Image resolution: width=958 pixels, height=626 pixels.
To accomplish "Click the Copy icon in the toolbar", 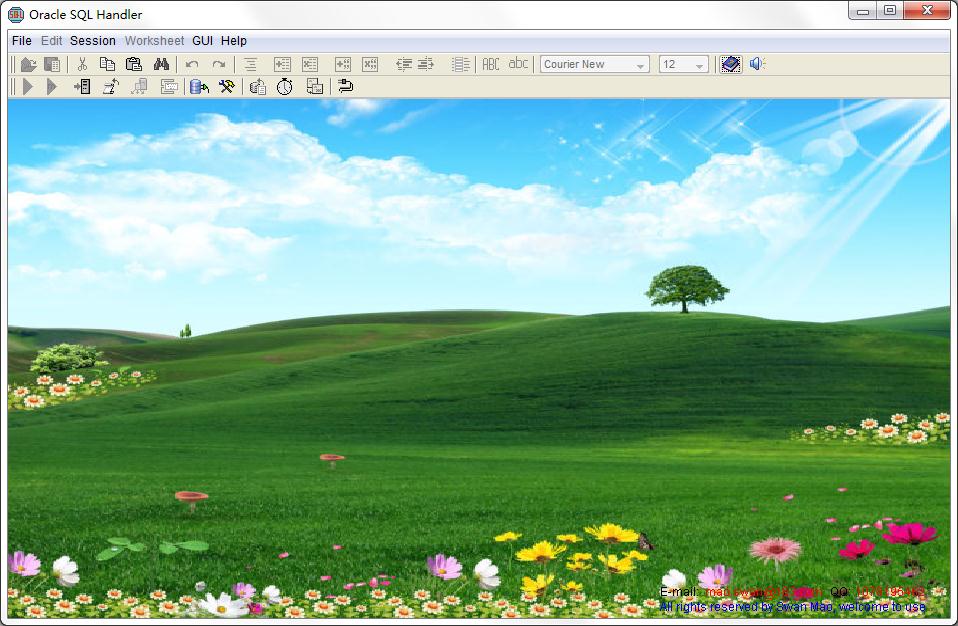I will [x=109, y=63].
